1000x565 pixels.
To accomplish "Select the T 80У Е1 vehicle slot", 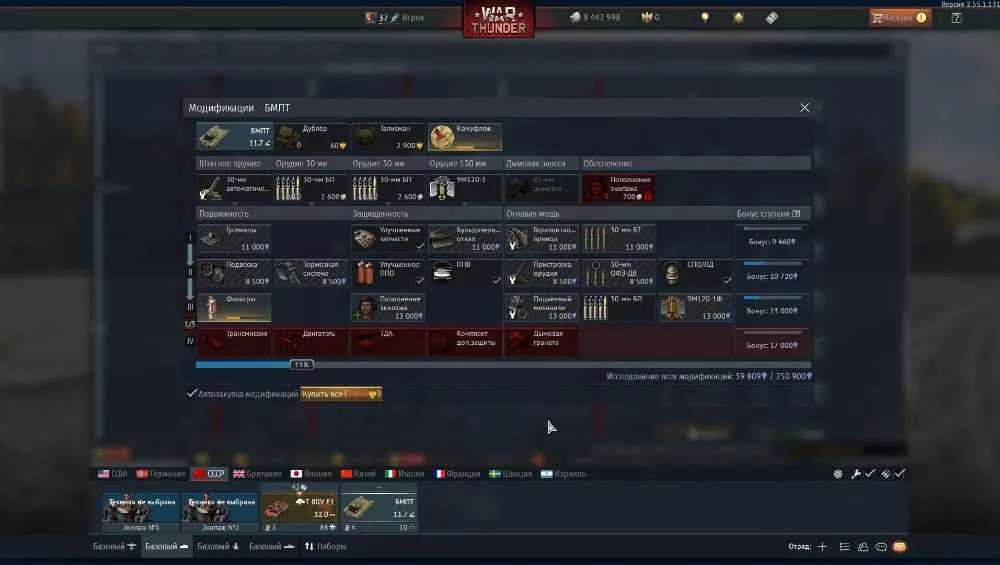I will tap(299, 508).
